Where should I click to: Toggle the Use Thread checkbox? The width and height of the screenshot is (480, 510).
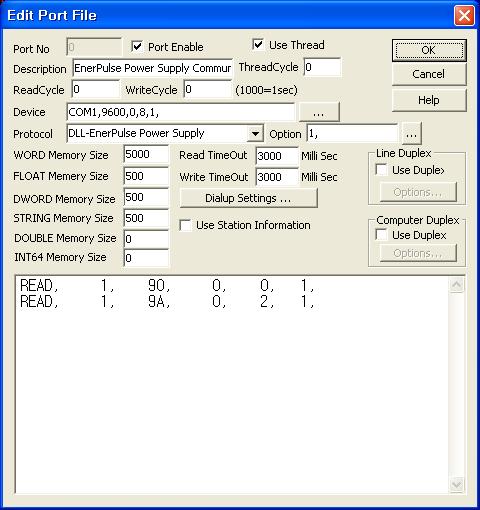(x=258, y=44)
